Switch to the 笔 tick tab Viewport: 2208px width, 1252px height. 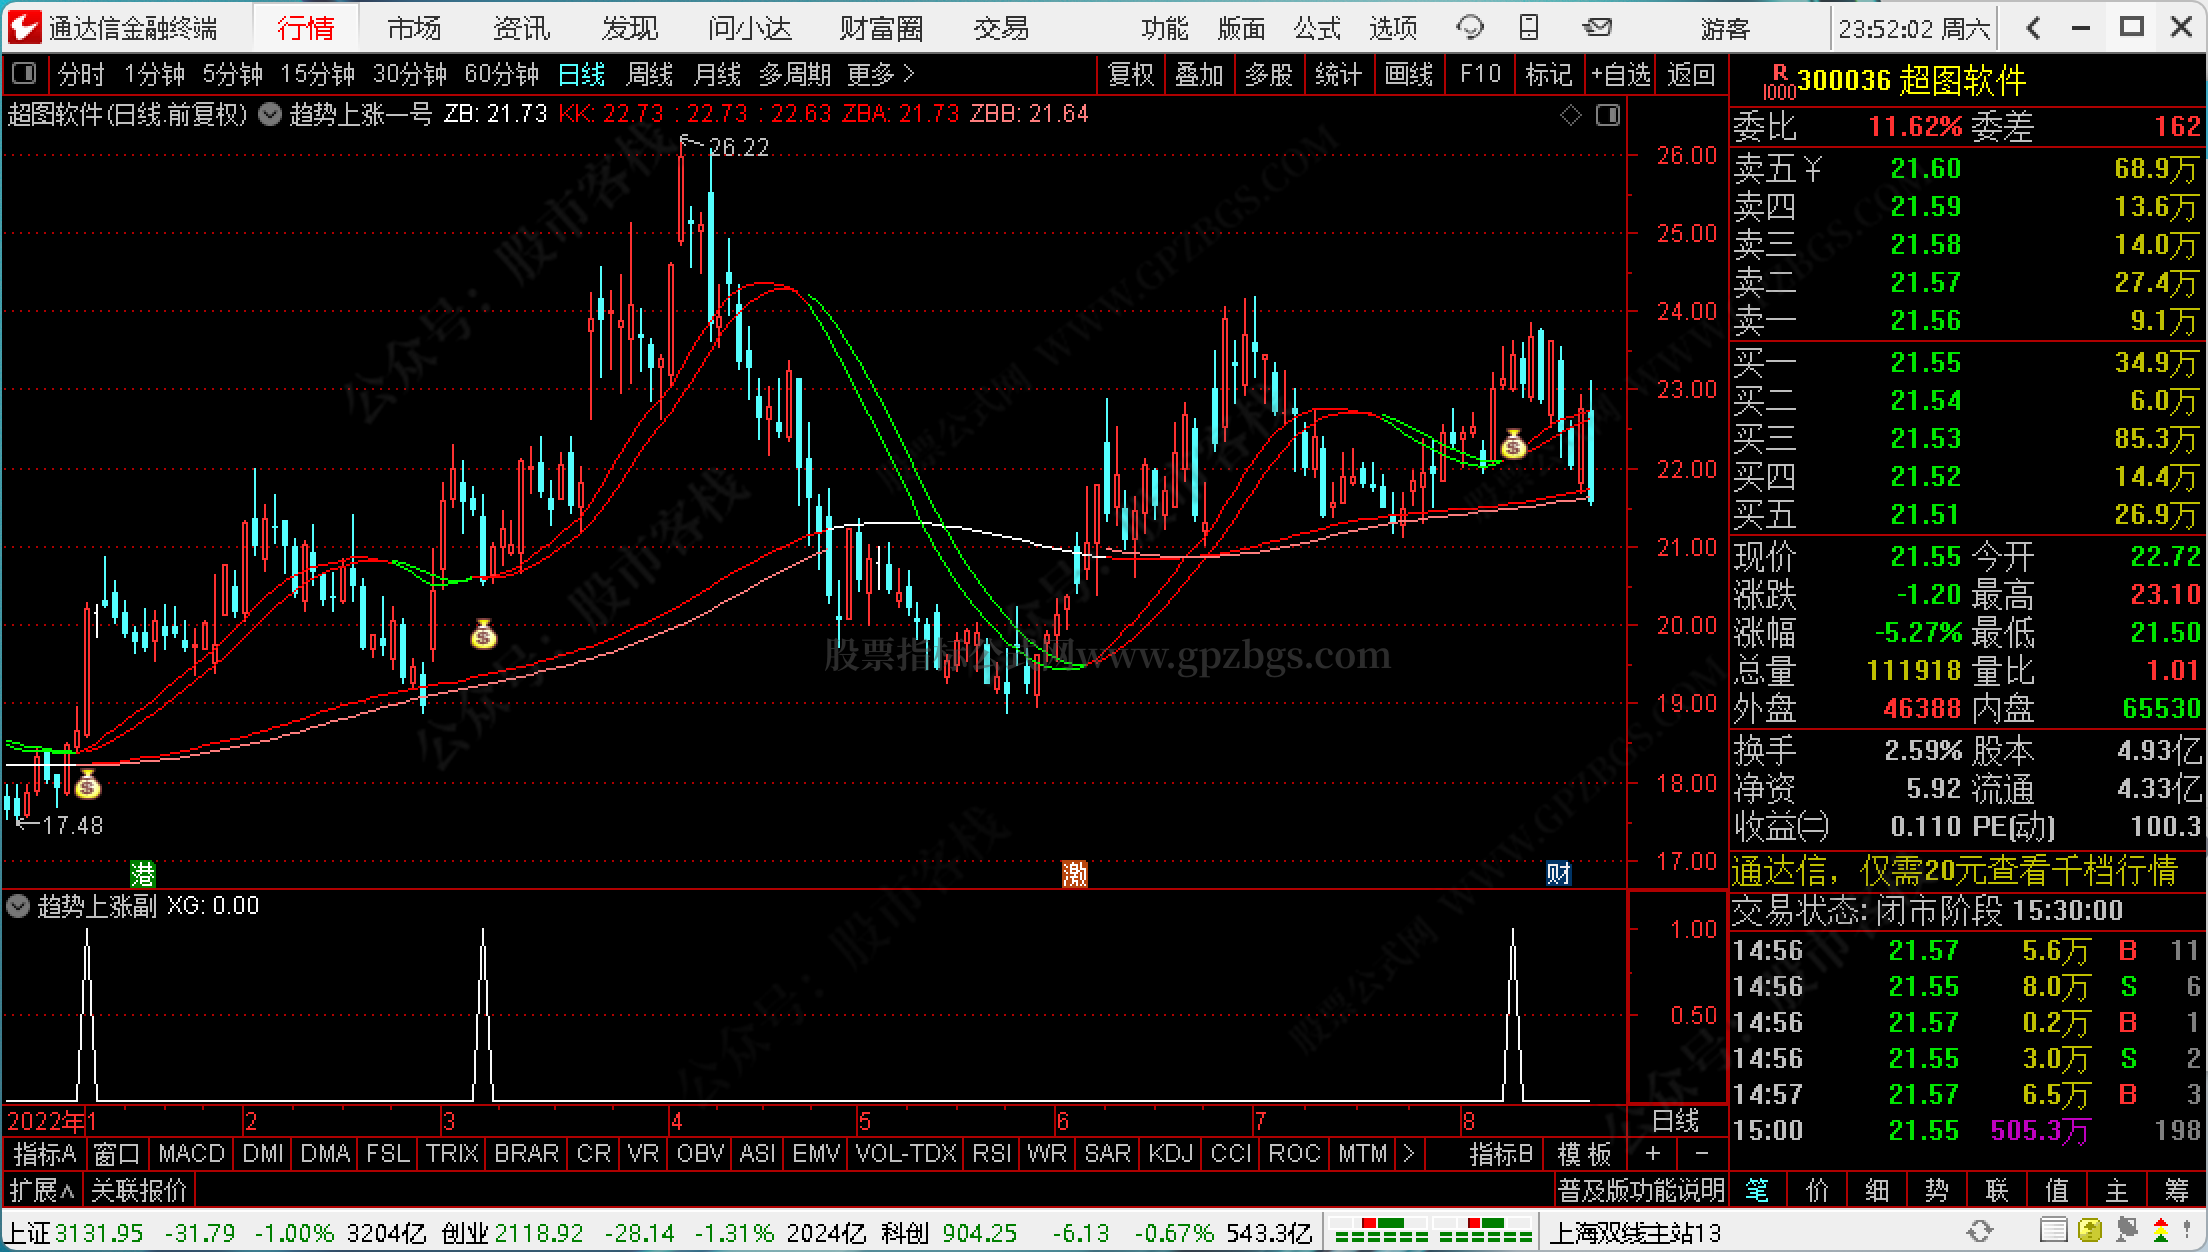click(1757, 1190)
